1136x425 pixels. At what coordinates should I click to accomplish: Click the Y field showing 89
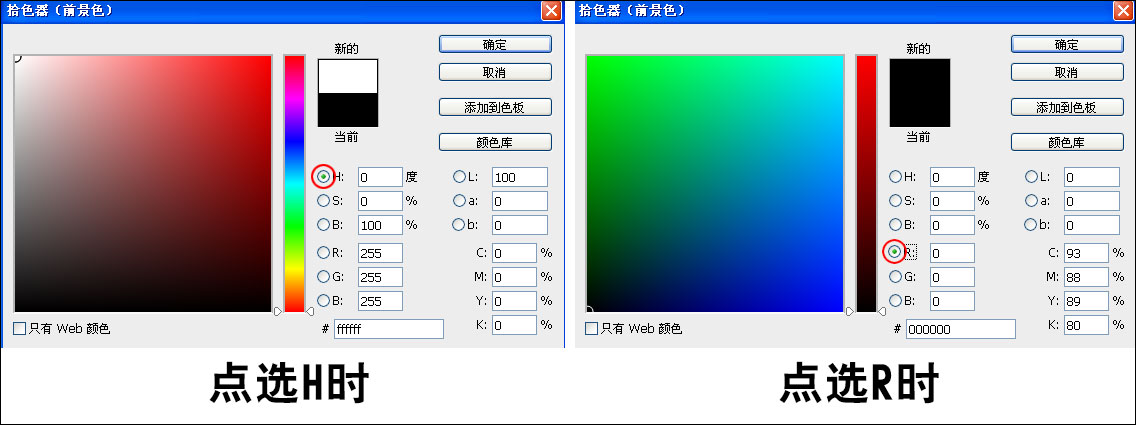coord(1087,300)
